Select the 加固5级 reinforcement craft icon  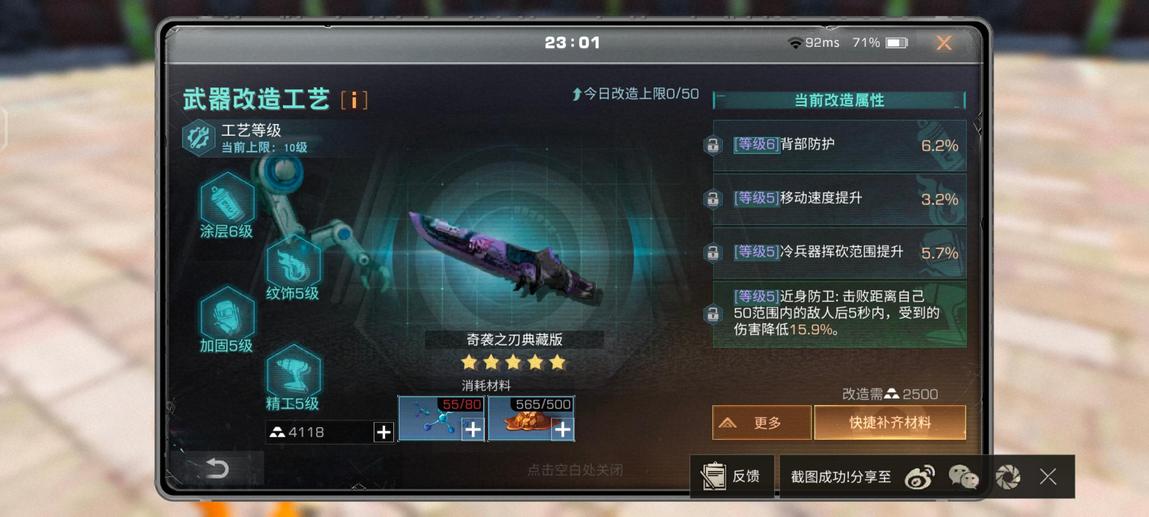pyautogui.click(x=227, y=313)
